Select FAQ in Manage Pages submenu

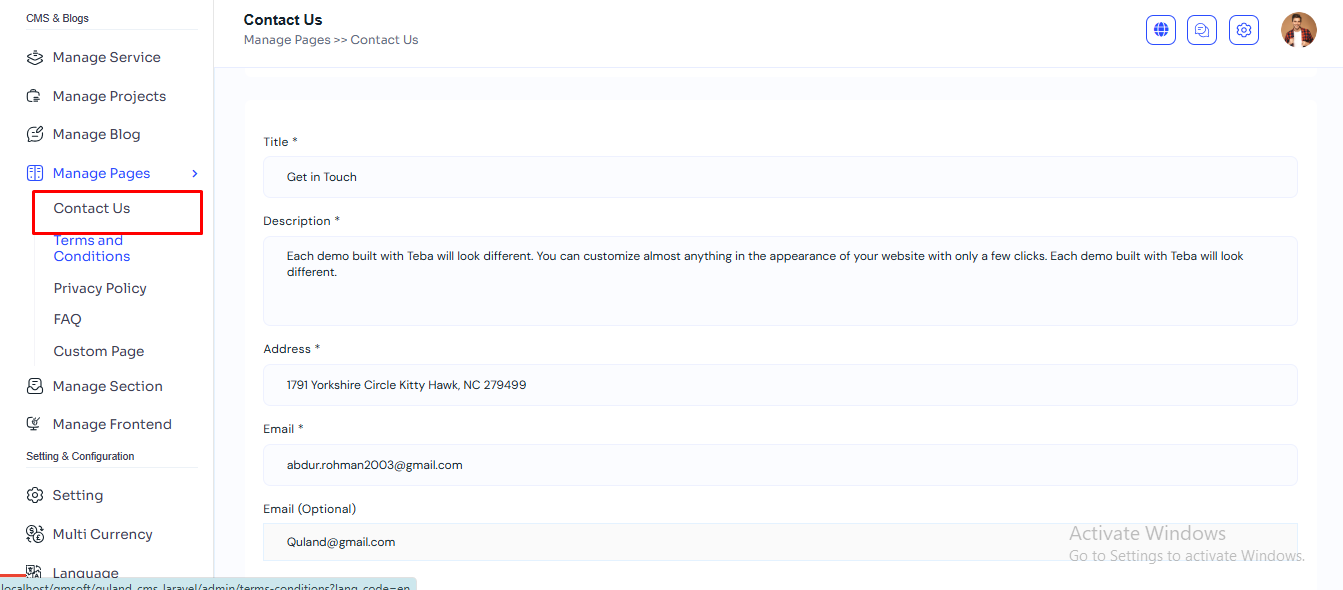68,319
